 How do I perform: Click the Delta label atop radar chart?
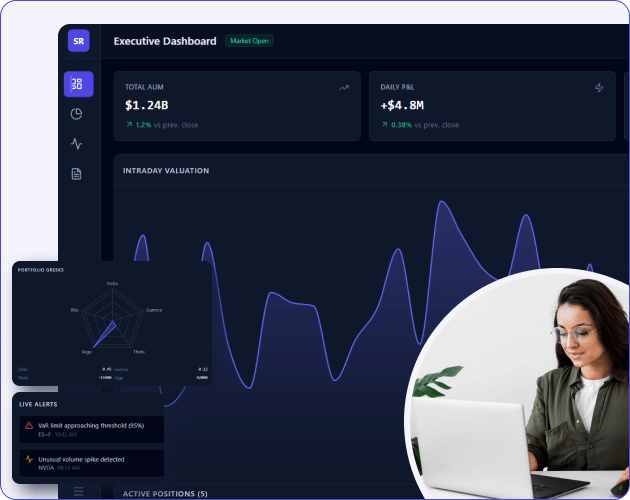112,283
